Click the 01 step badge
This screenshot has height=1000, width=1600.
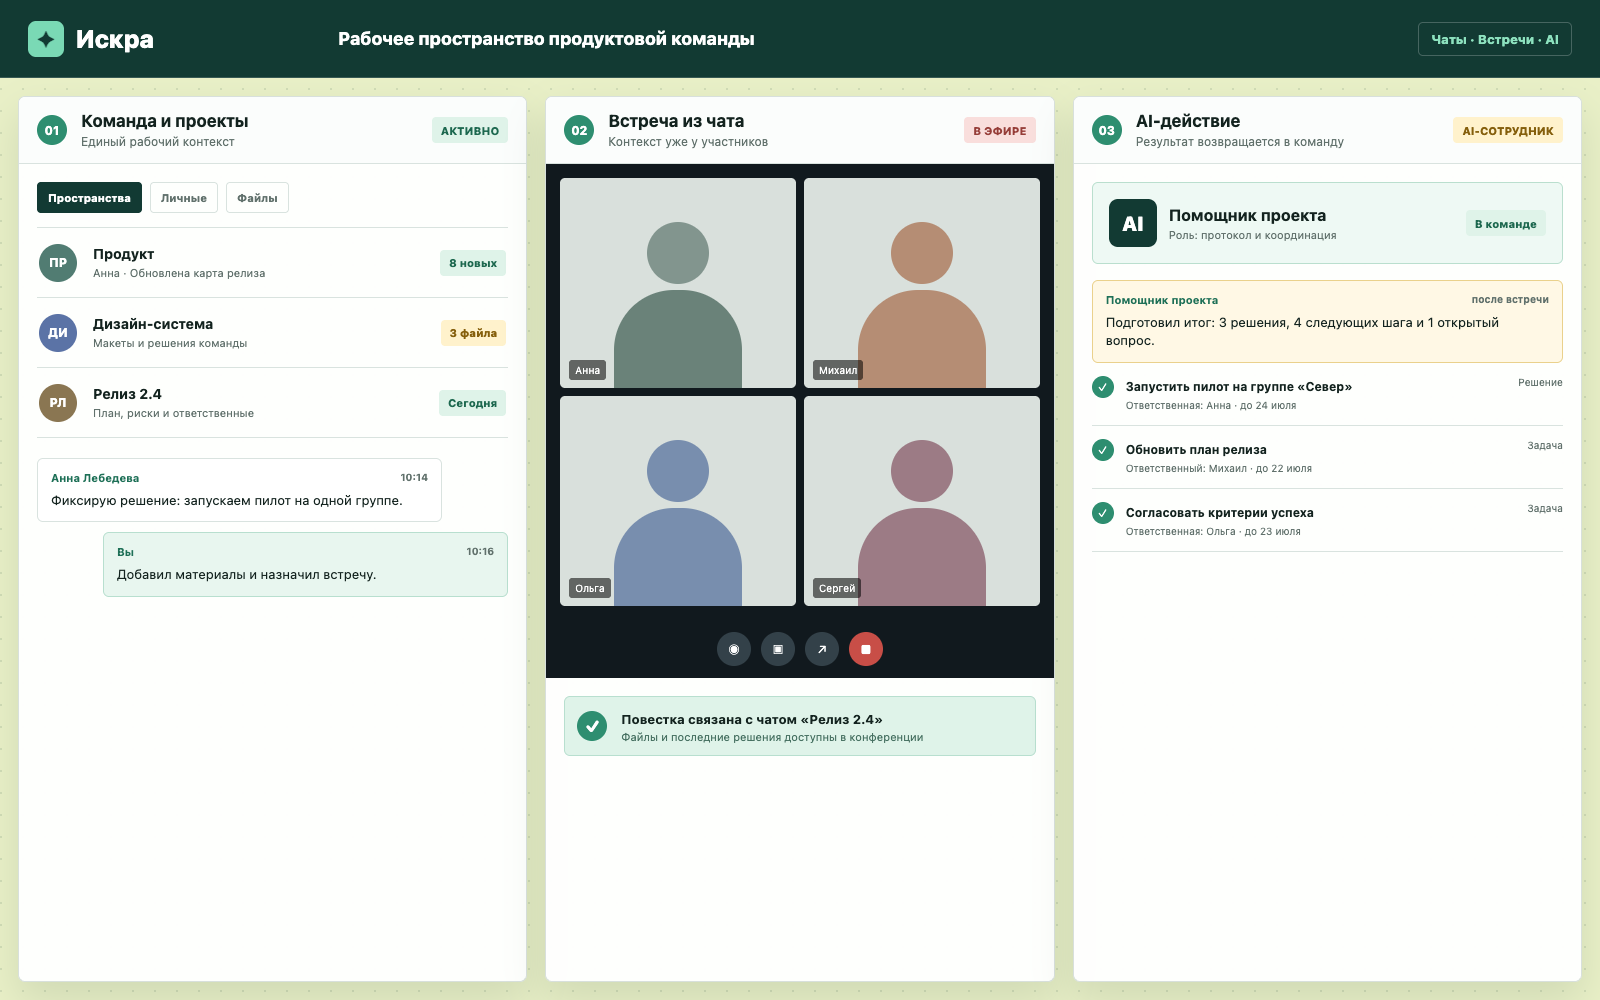pyautogui.click(x=52, y=130)
